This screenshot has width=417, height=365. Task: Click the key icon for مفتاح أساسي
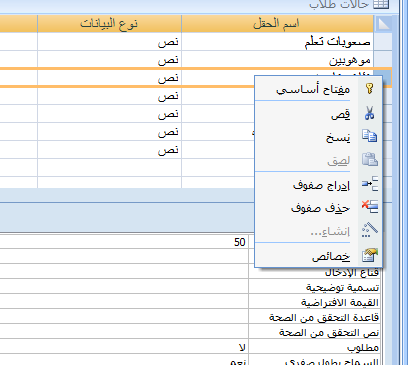(369, 89)
